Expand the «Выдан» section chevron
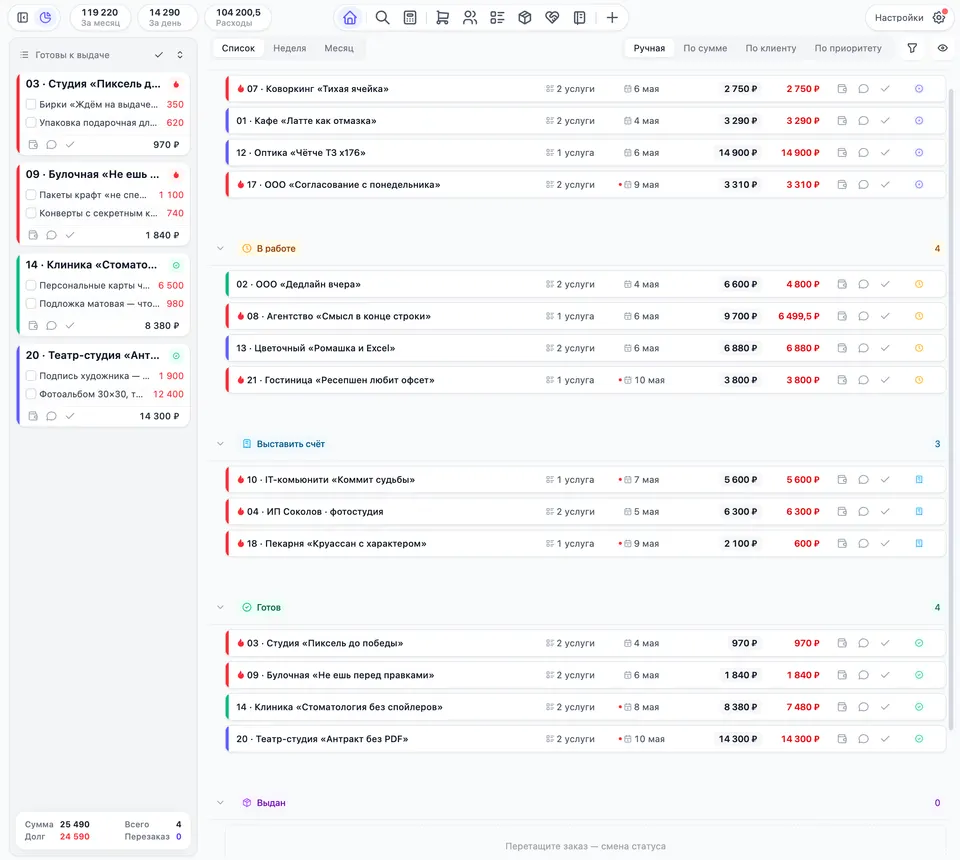The height and width of the screenshot is (860, 960). (x=220, y=802)
